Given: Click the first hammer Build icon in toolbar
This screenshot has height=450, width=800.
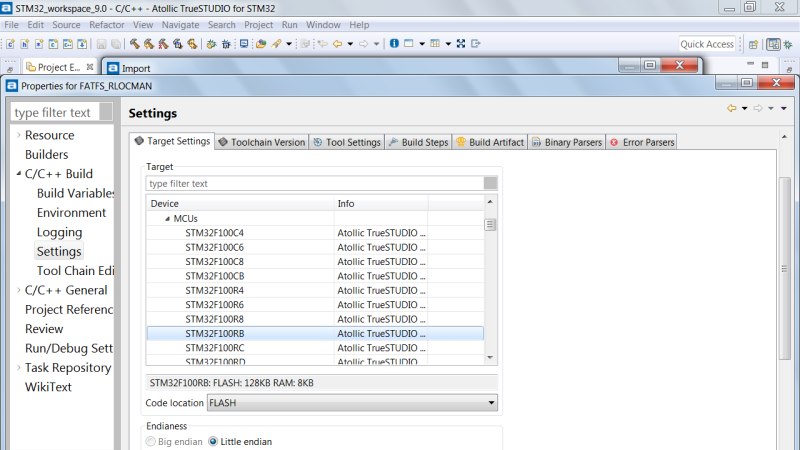Looking at the screenshot, I should point(135,44).
